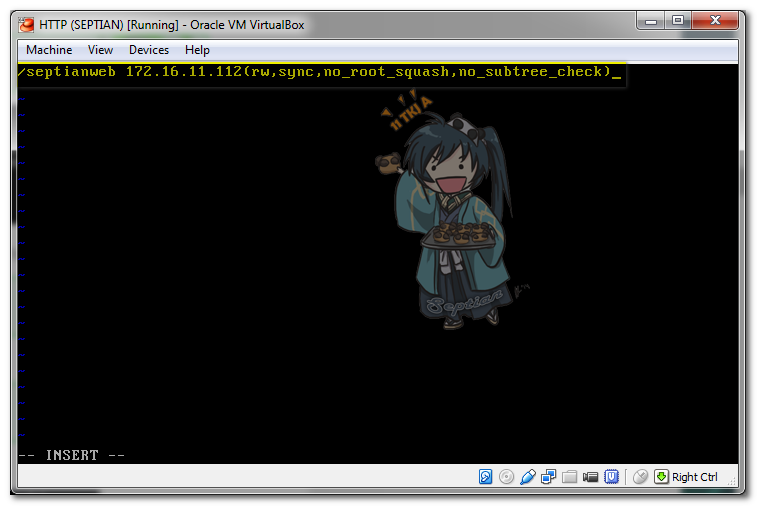Click the virtualization CPU status icon
Screen dimensions: 757x506
pyautogui.click(x=611, y=477)
